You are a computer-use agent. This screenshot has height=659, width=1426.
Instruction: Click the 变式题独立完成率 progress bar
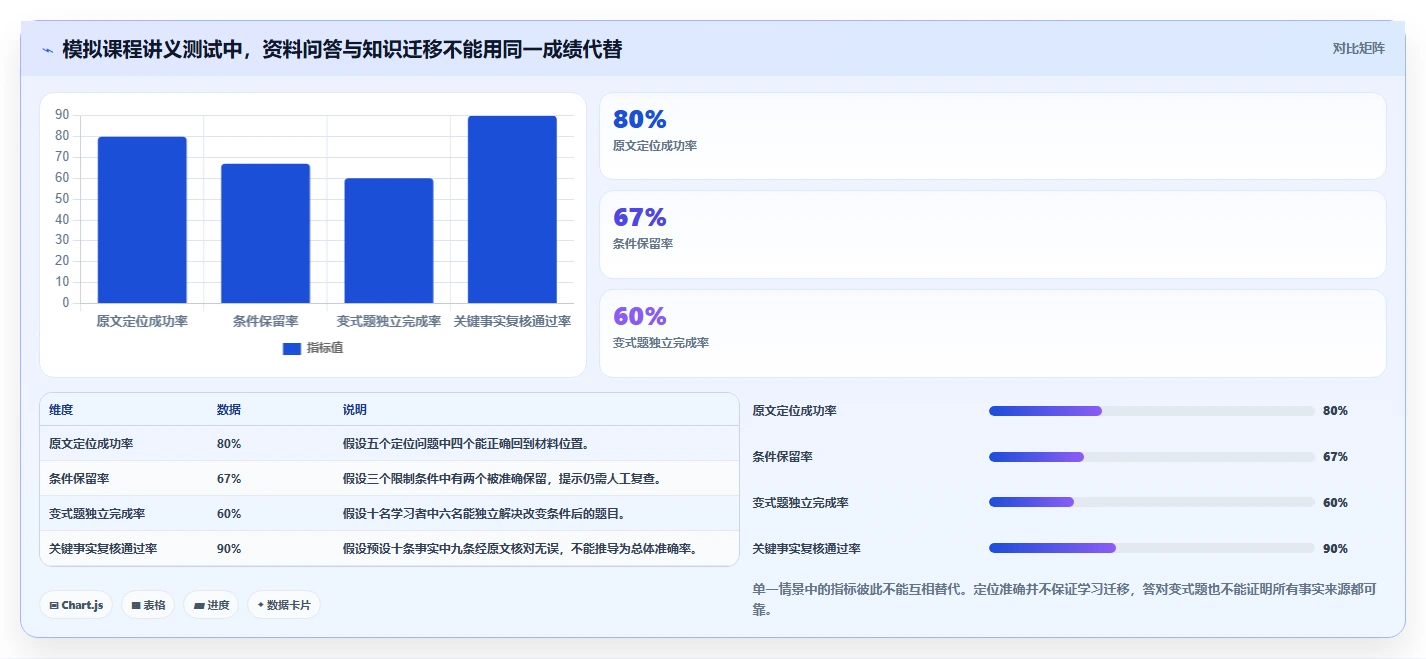tap(1151, 503)
